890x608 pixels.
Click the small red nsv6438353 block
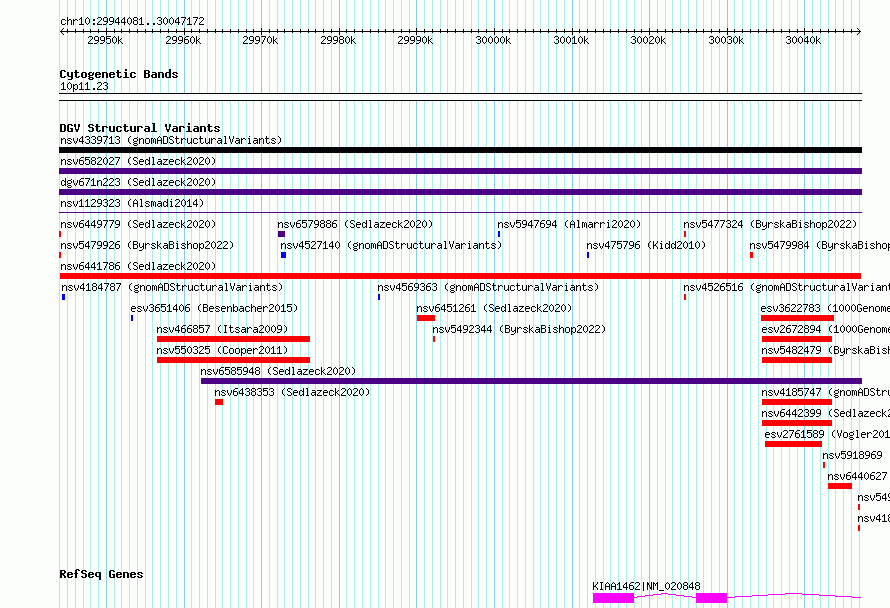point(219,402)
